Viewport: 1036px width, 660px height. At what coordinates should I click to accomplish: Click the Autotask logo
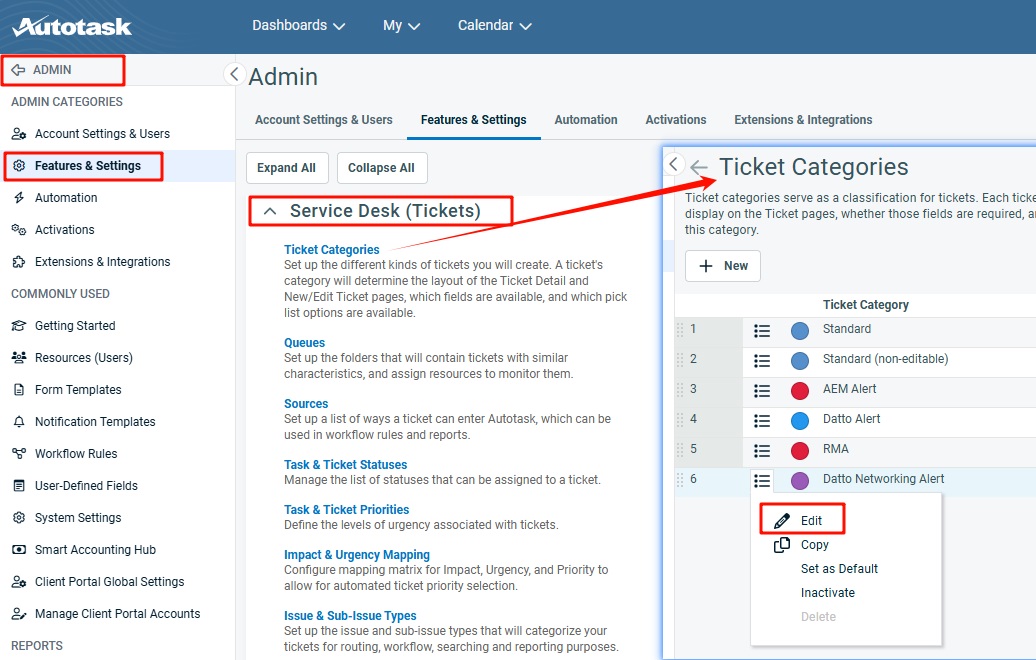[x=70, y=25]
